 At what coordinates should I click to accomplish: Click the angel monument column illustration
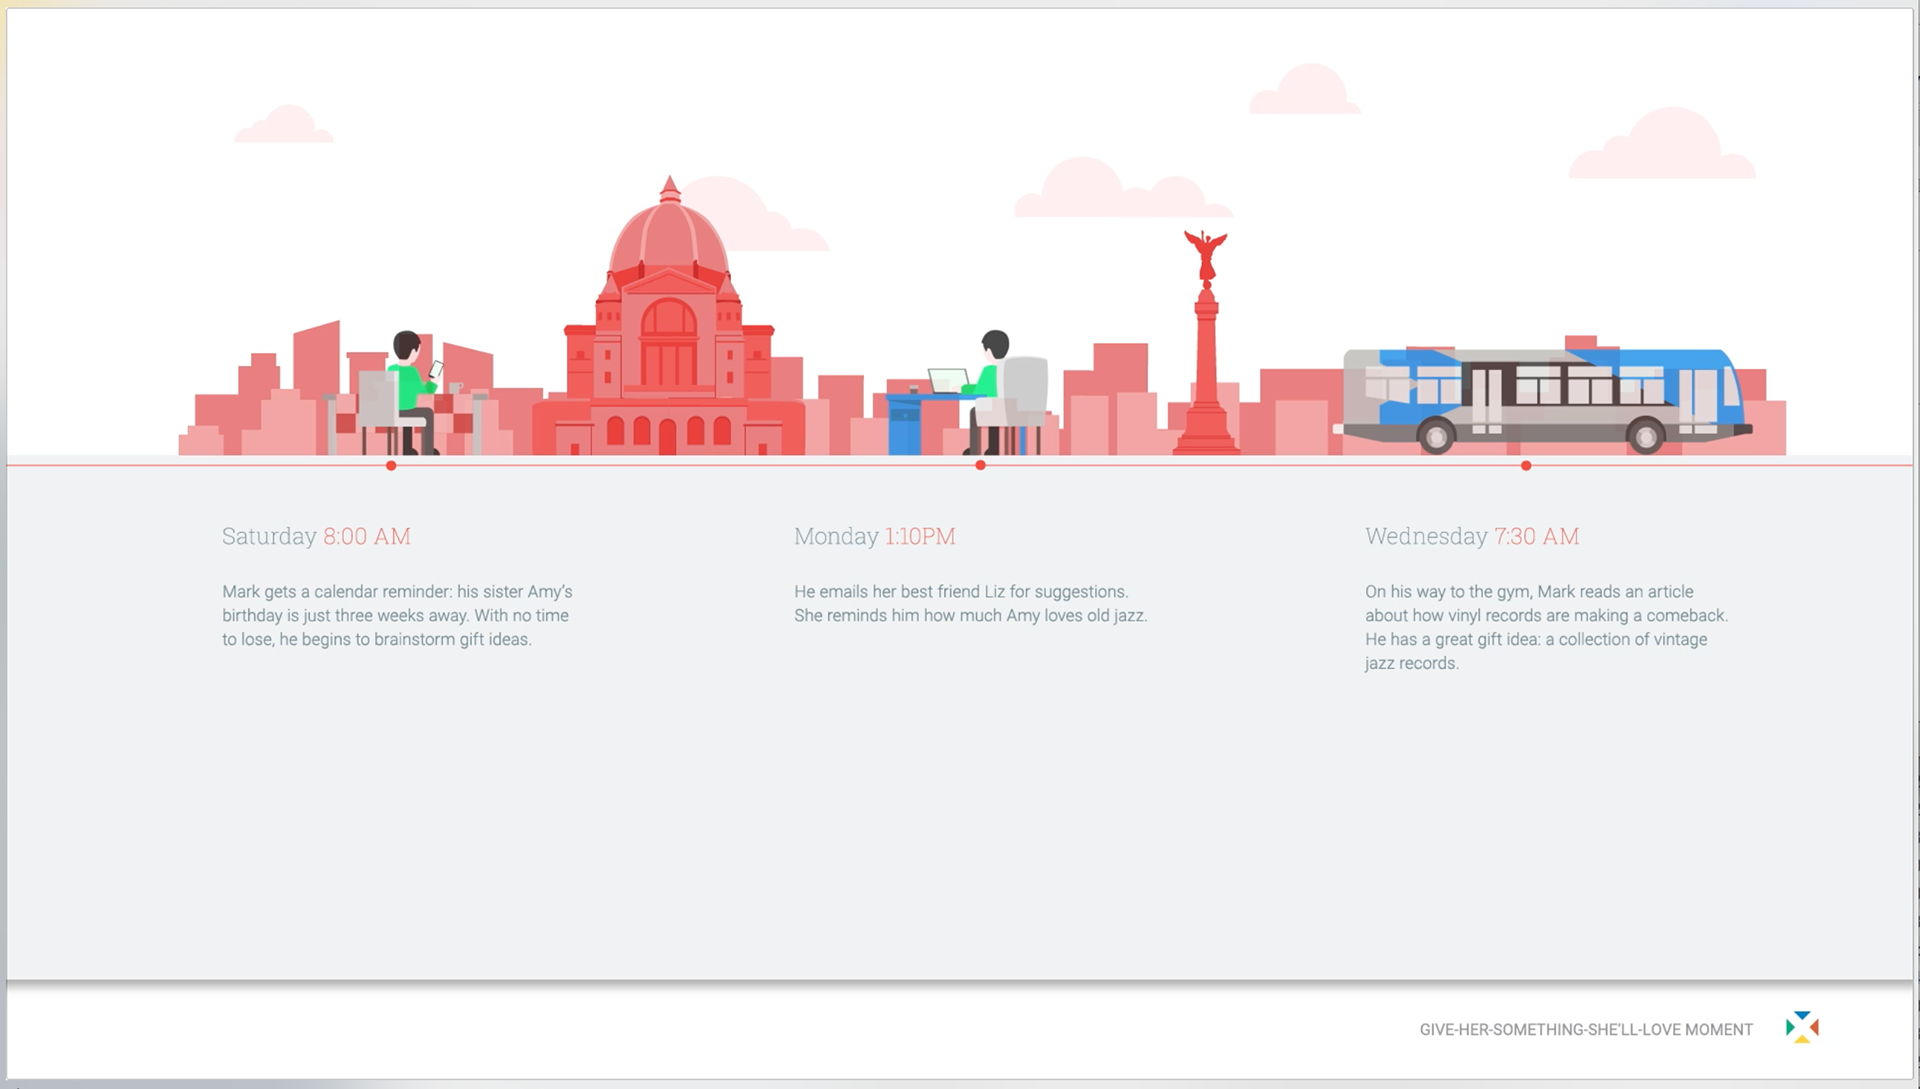(1206, 342)
